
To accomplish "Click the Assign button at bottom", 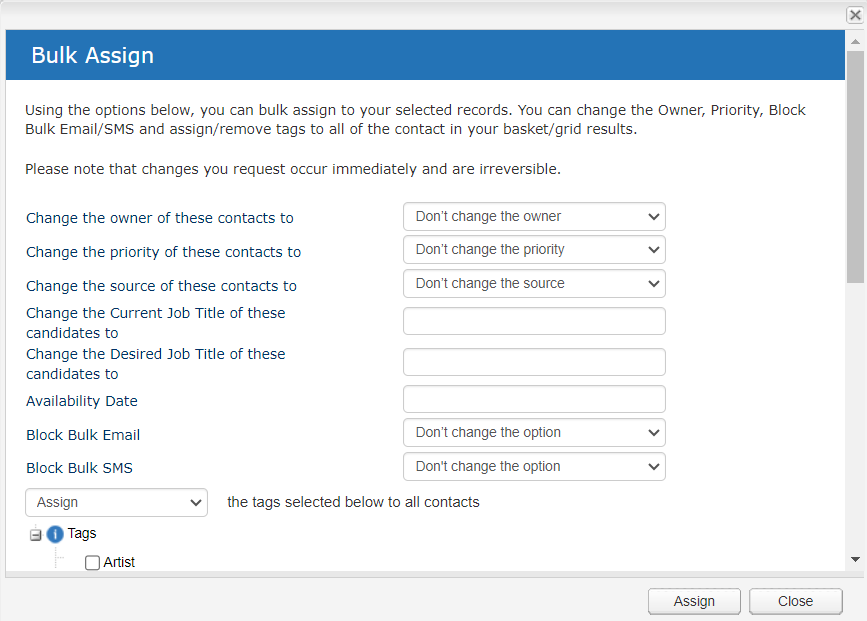I will pos(694,601).
